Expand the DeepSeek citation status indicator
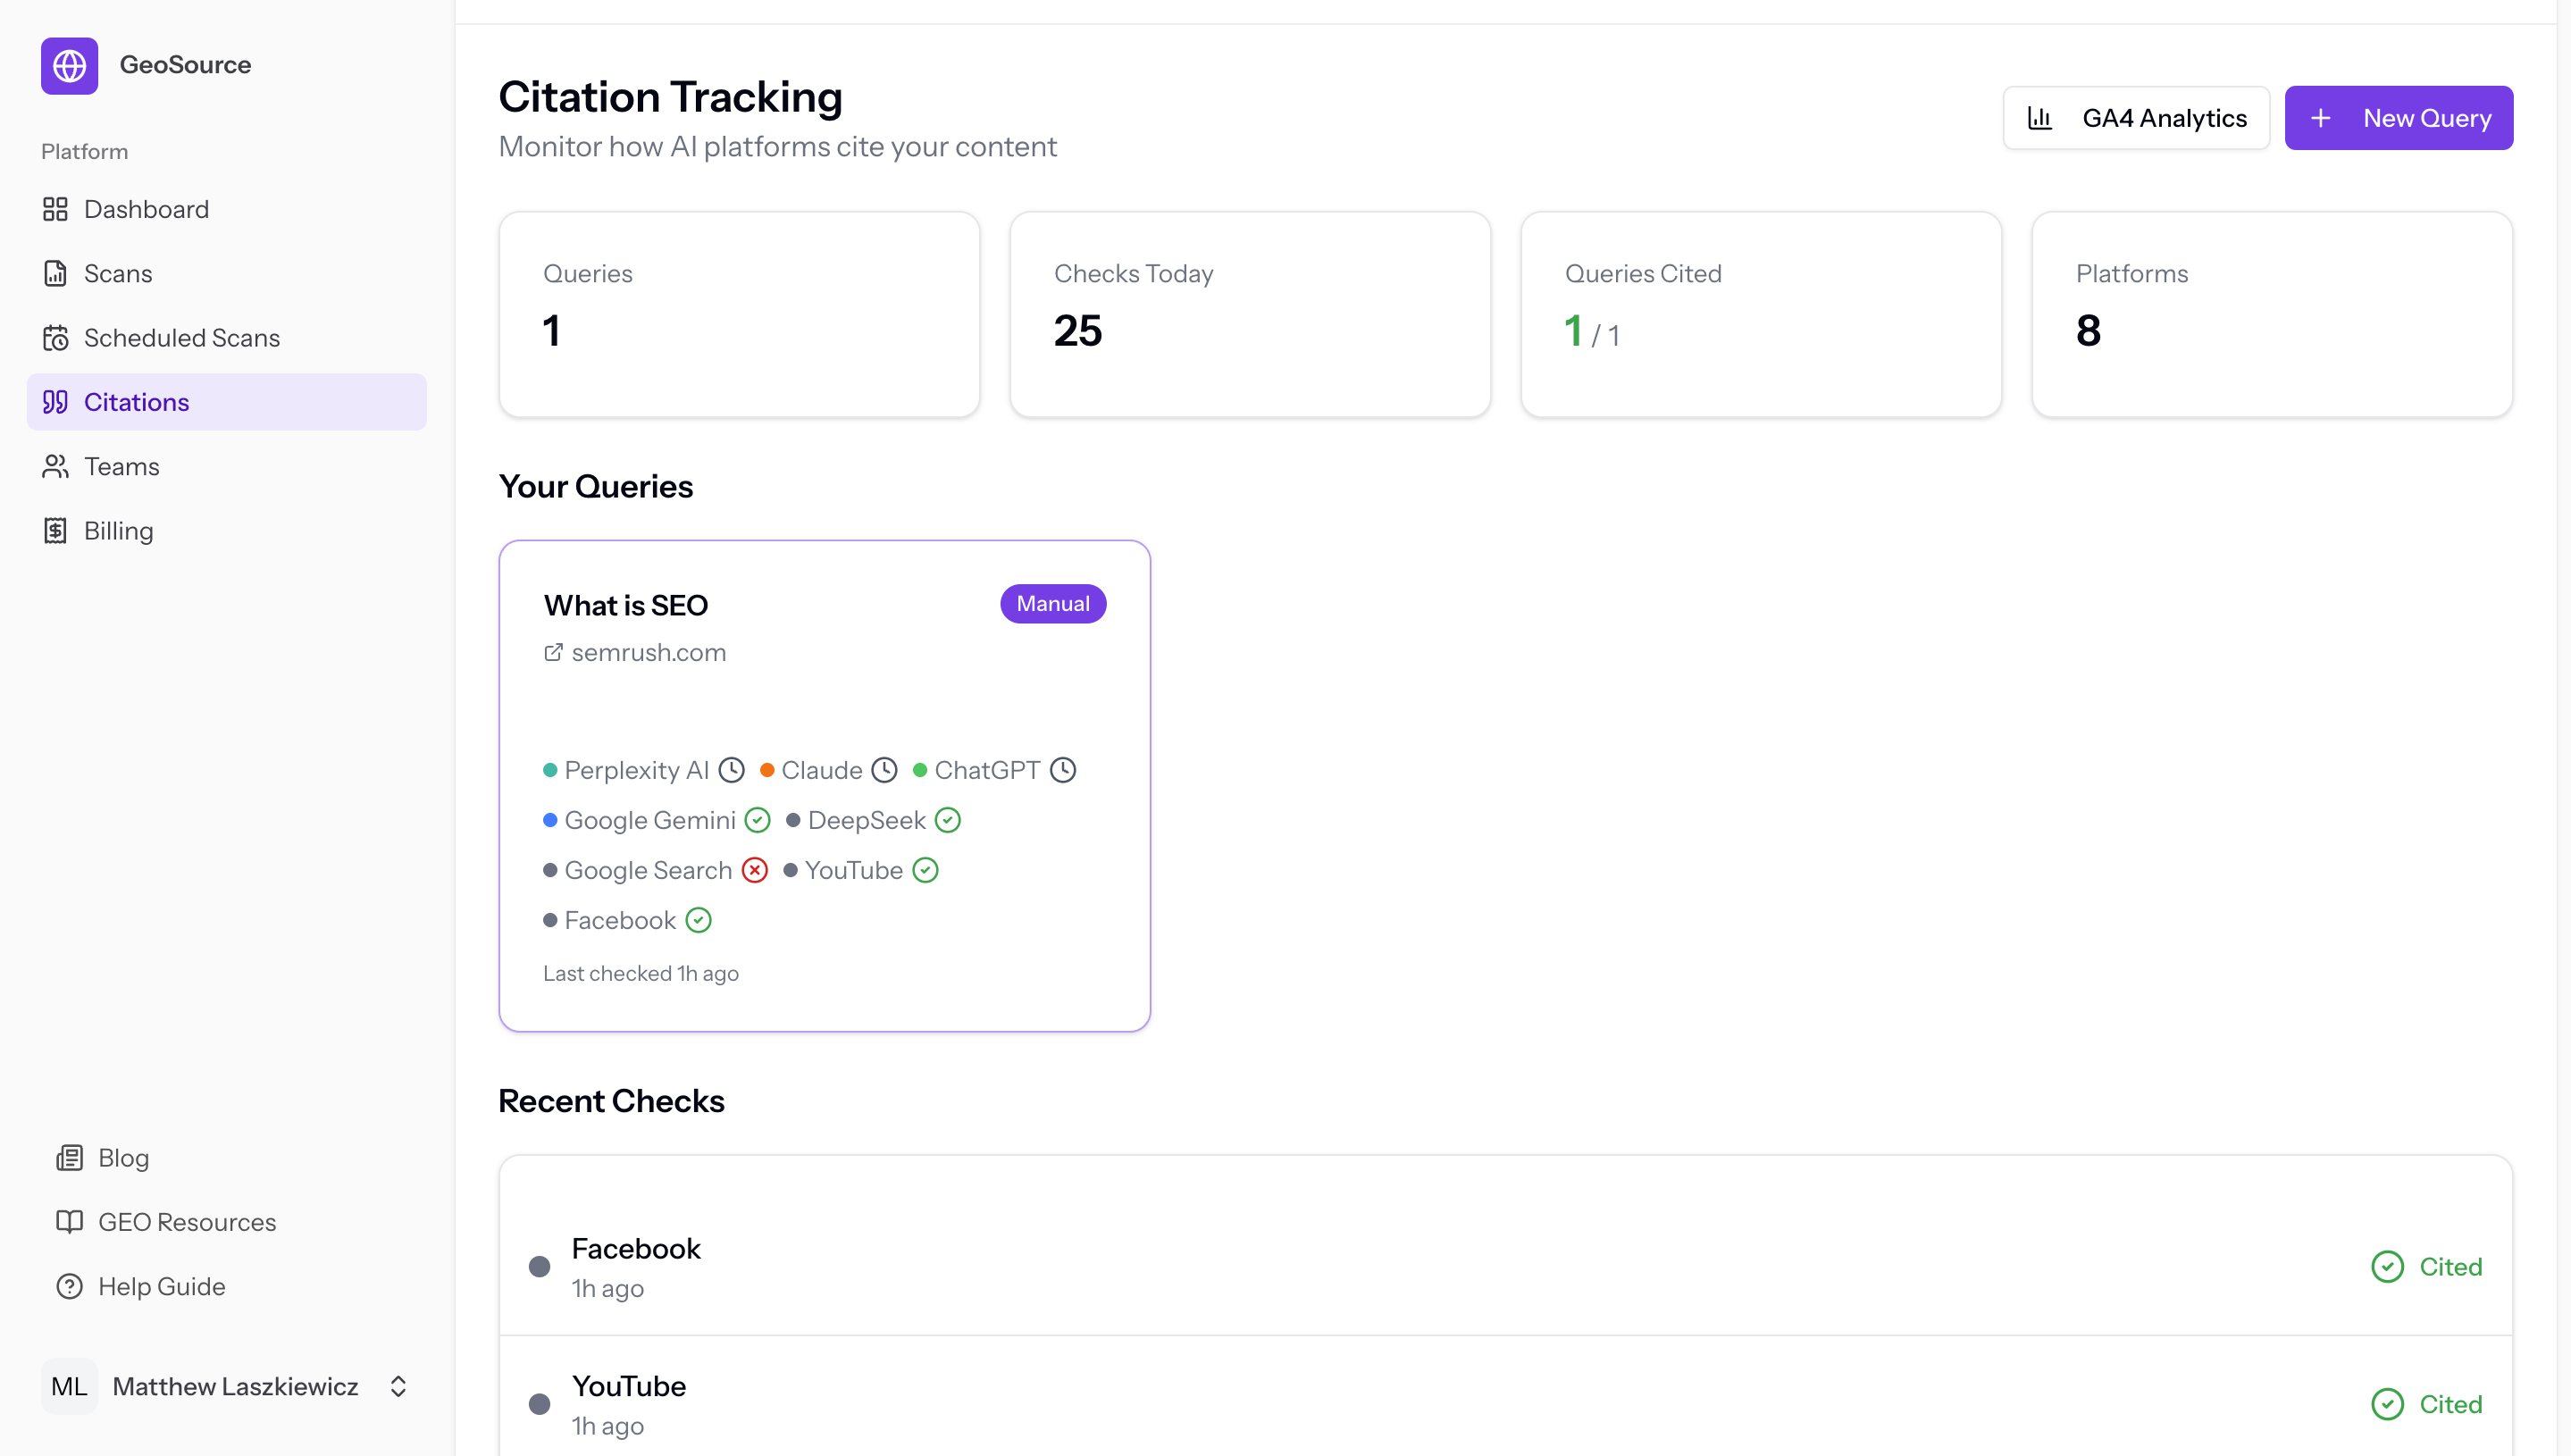The height and width of the screenshot is (1456, 2571). click(947, 820)
